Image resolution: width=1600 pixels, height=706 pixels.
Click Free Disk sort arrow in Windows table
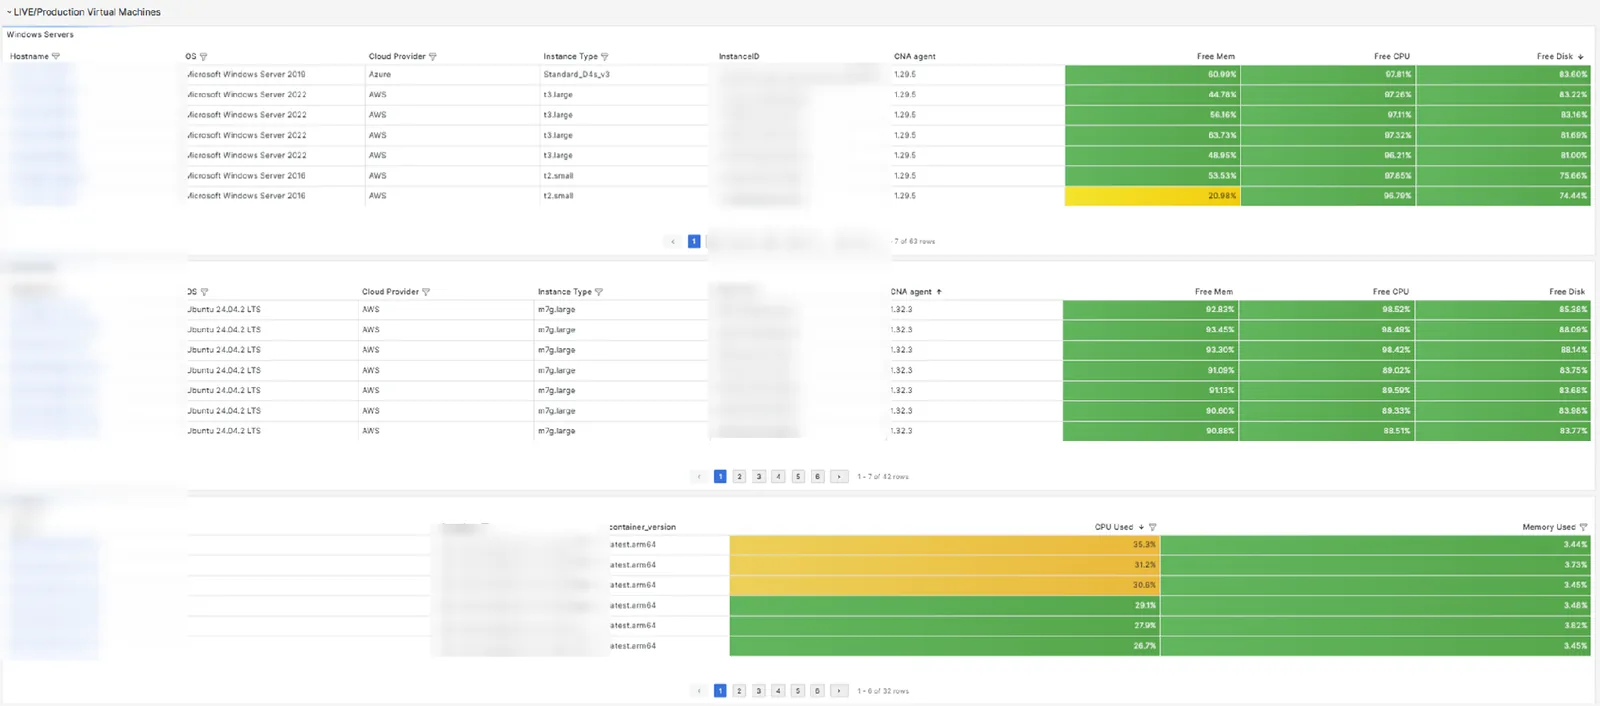1581,57
